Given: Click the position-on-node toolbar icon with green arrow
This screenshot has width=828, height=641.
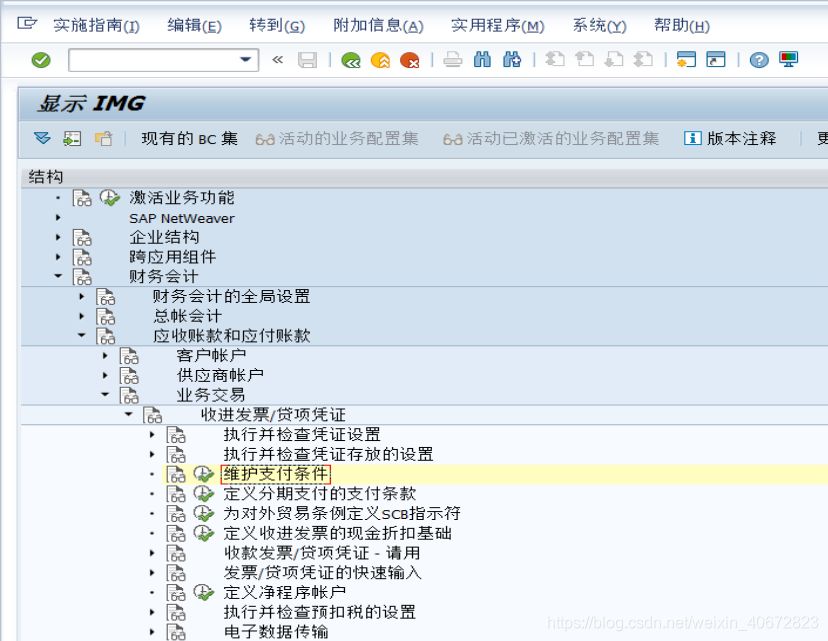Looking at the screenshot, I should coord(72,139).
